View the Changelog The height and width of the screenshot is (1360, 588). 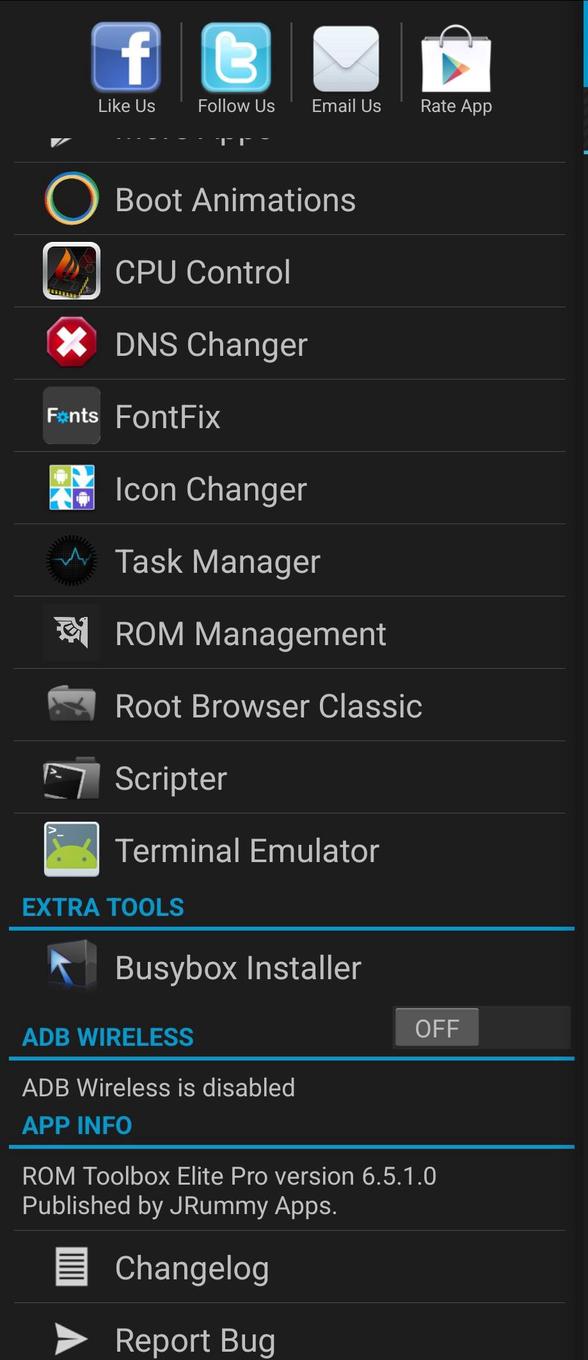pos(192,1267)
